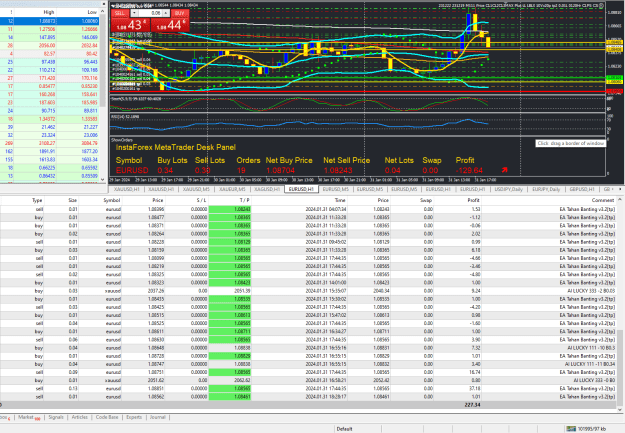This screenshot has height=433, width=625.
Task: Select the xauusd trade with T/P 2051.39
Action: click(308, 291)
